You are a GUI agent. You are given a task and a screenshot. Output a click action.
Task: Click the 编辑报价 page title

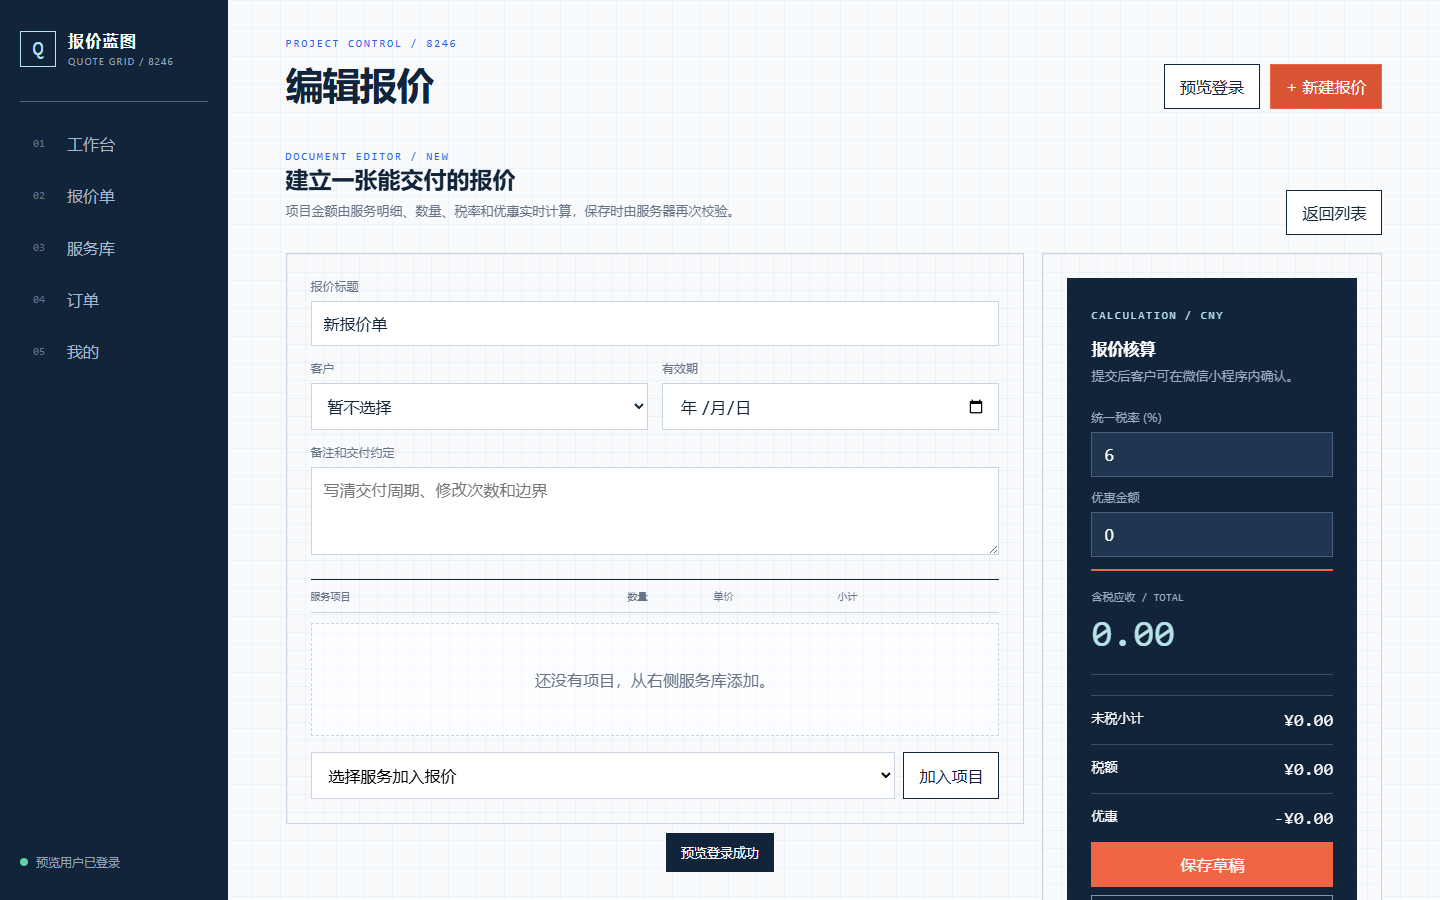[359, 87]
